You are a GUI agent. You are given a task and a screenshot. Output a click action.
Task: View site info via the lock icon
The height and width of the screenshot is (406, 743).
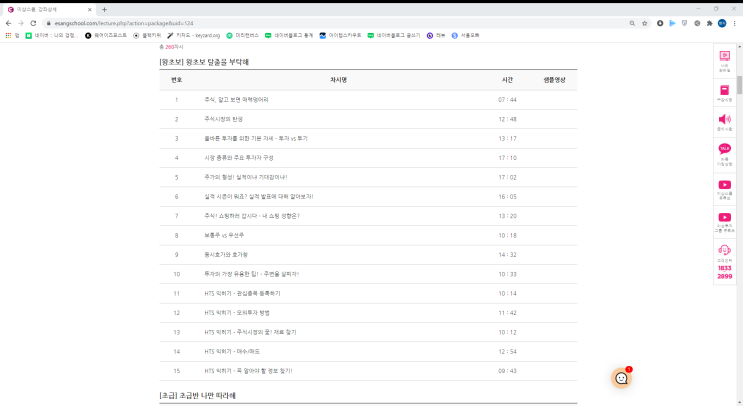click(48, 23)
